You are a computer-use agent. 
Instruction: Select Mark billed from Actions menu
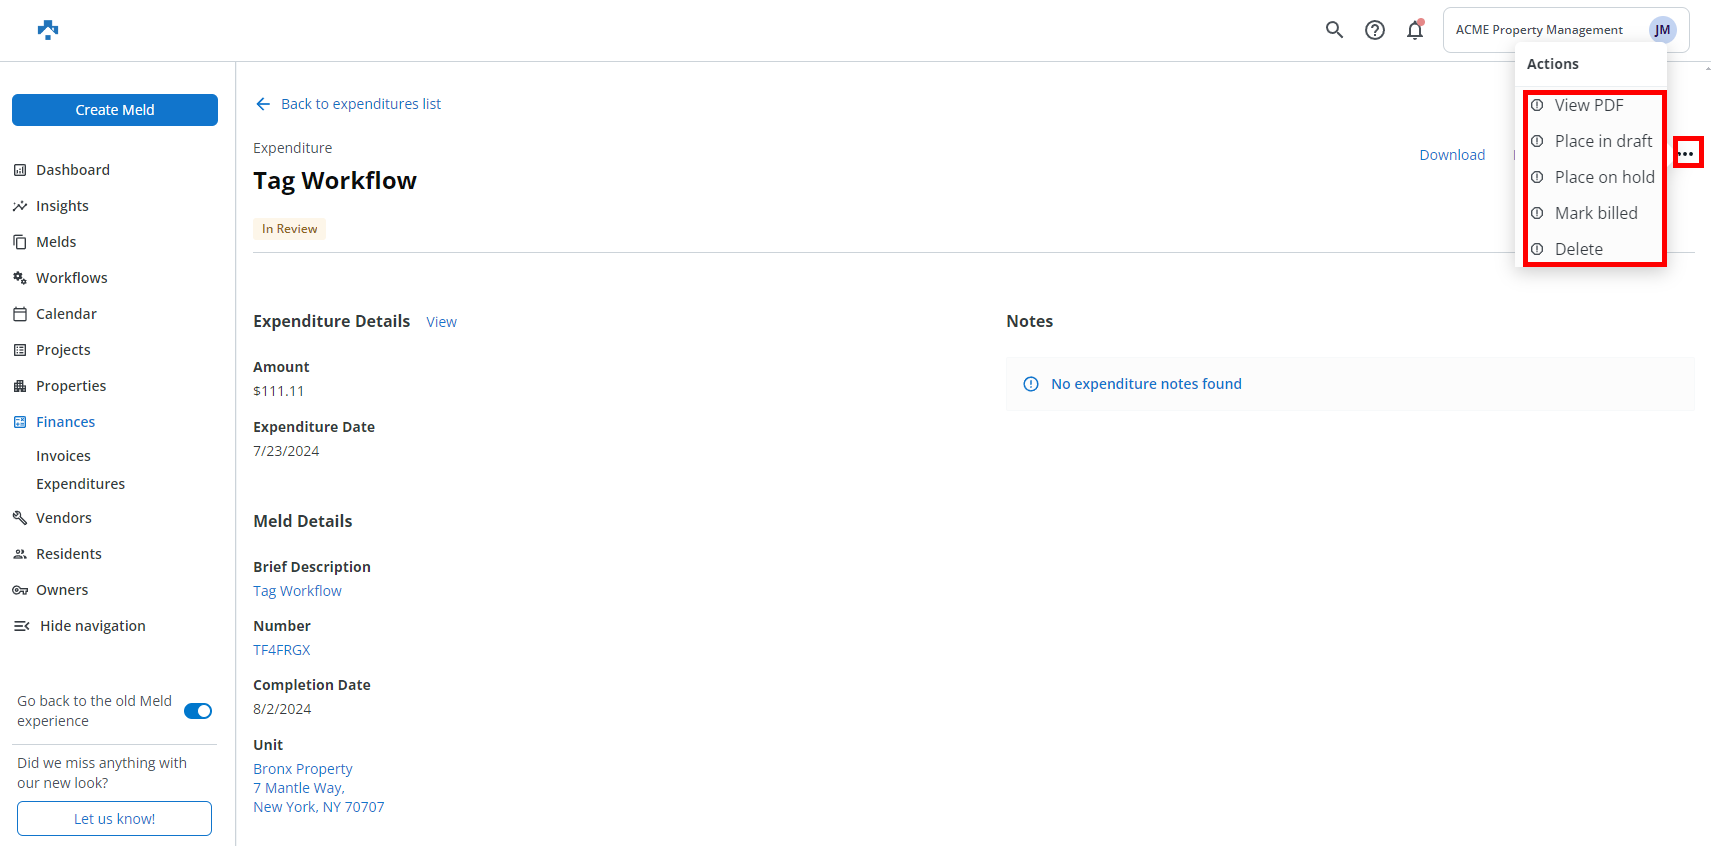(1595, 213)
